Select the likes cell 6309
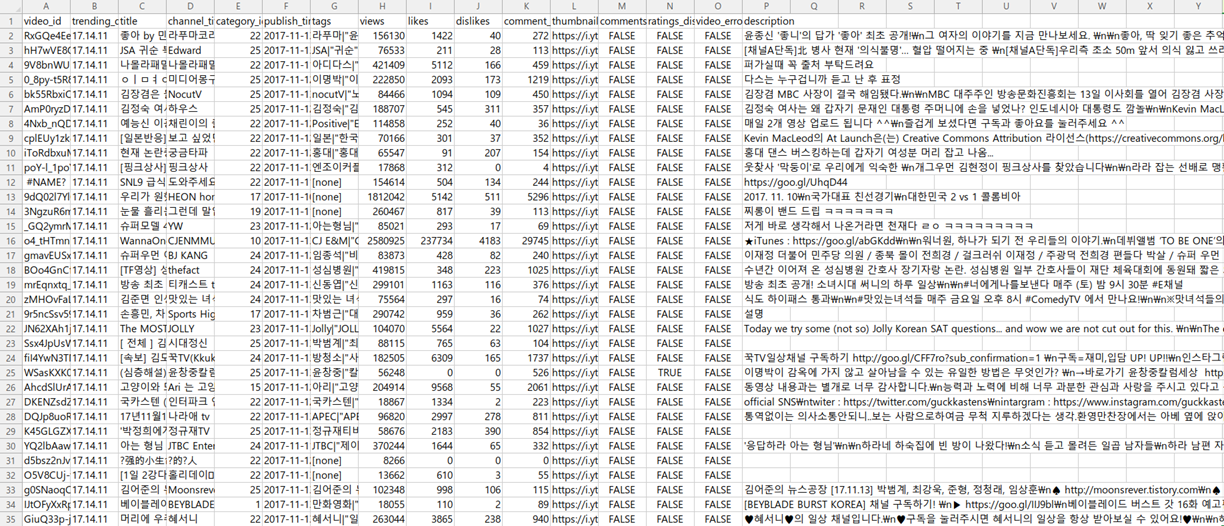 coord(431,357)
